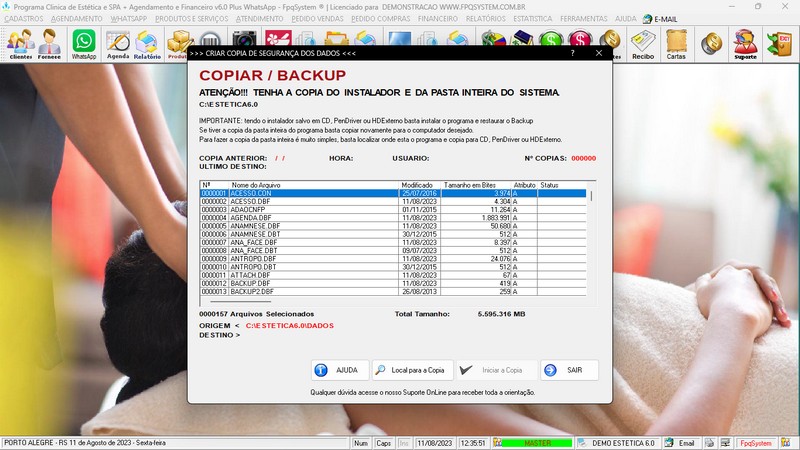Screen dimensions: 800x450
Task: Click the printer icon in status bar
Action: [x=710, y=443]
